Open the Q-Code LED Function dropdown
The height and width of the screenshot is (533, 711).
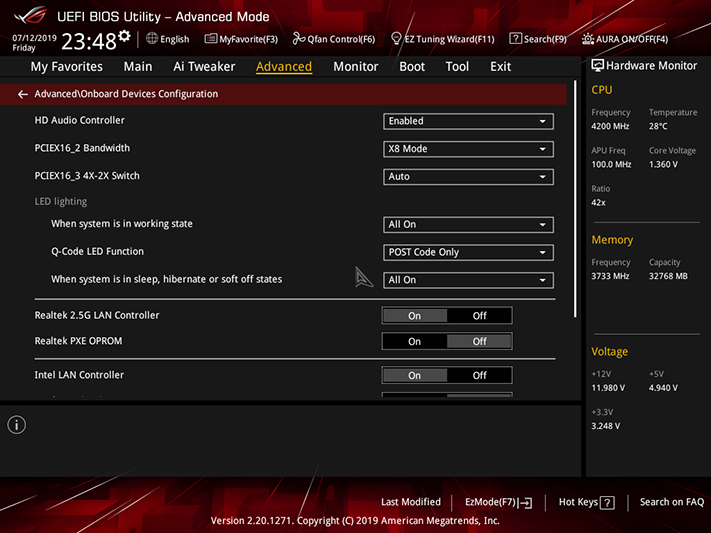click(x=468, y=252)
